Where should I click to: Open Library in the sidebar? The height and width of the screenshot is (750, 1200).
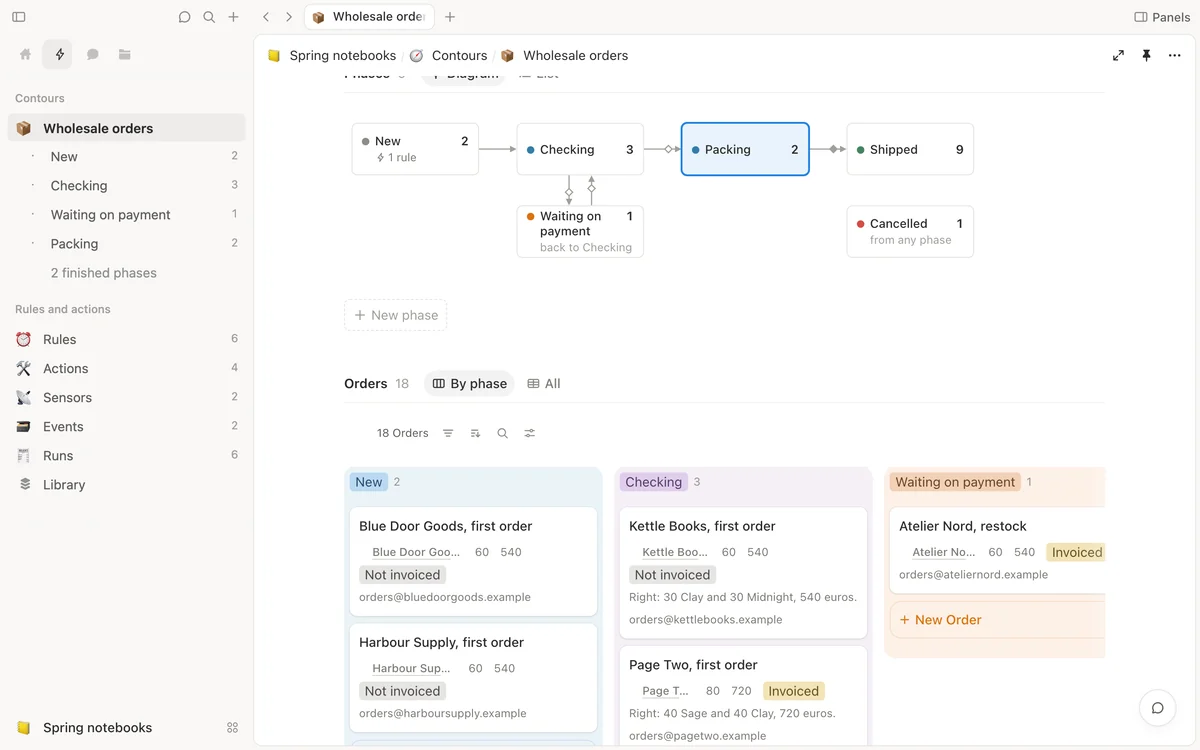coord(126,484)
